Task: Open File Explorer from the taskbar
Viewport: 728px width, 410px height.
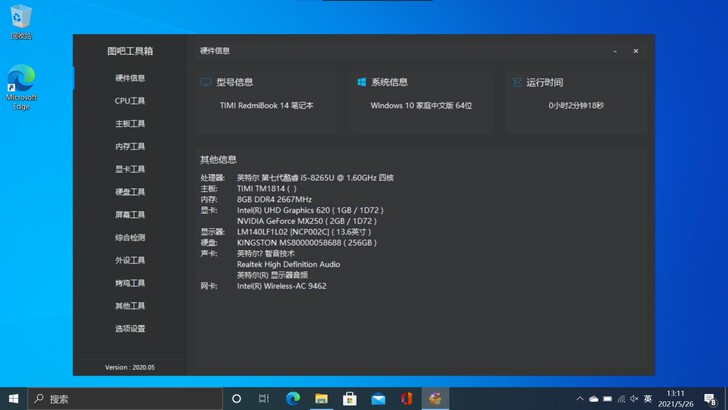Action: pyautogui.click(x=321, y=398)
